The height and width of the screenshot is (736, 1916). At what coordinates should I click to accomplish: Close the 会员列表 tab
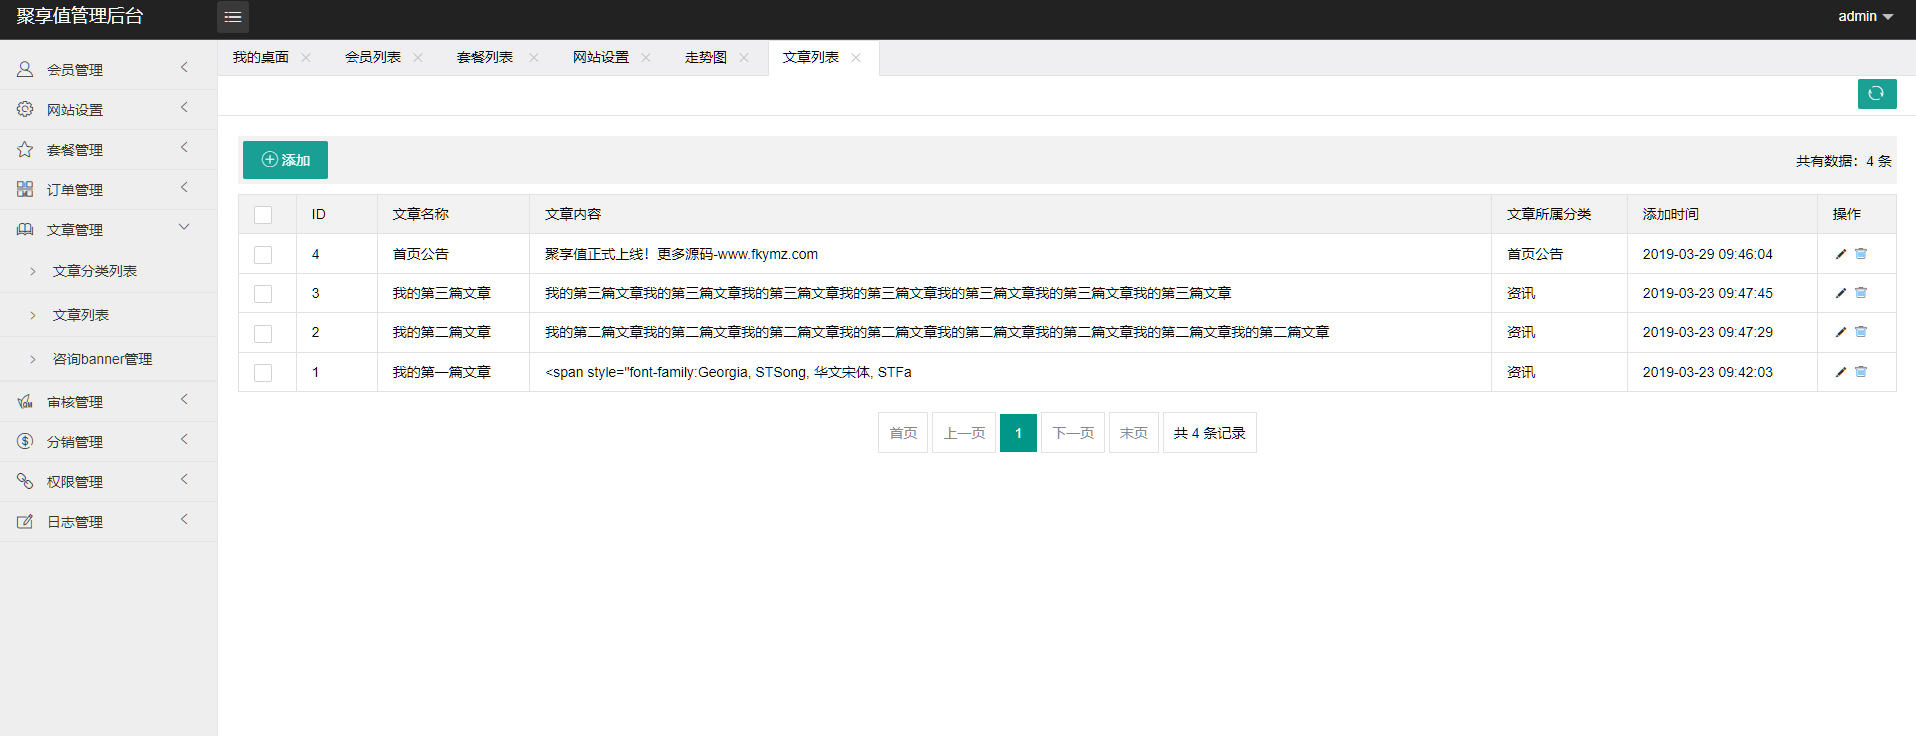point(418,58)
